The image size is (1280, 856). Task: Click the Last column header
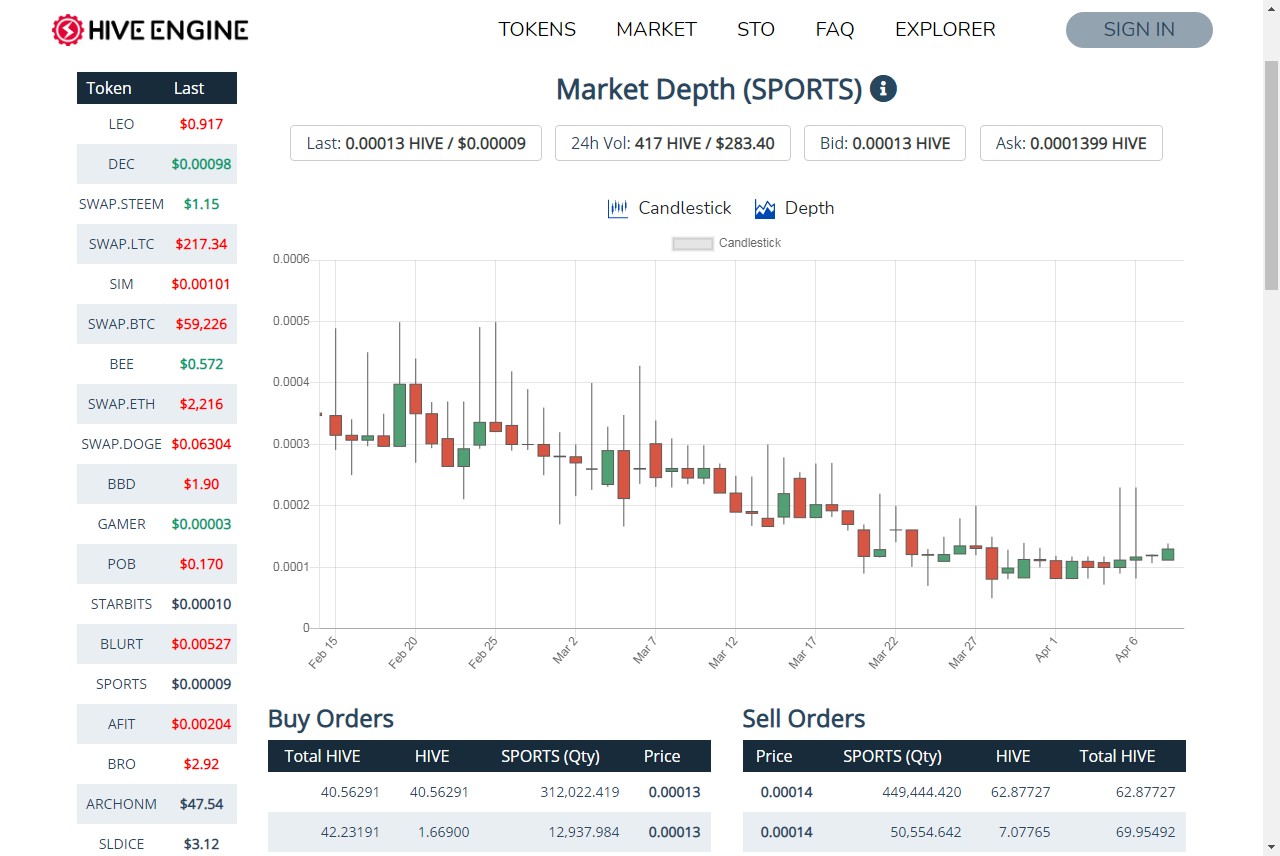189,88
